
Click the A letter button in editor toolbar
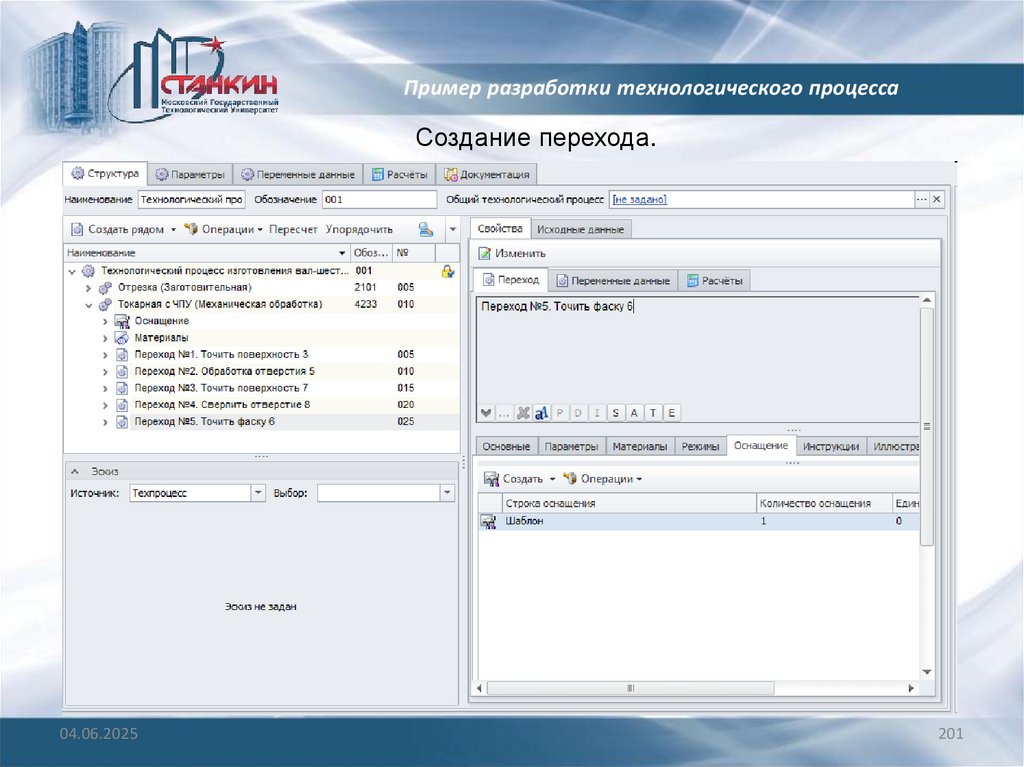click(x=633, y=413)
